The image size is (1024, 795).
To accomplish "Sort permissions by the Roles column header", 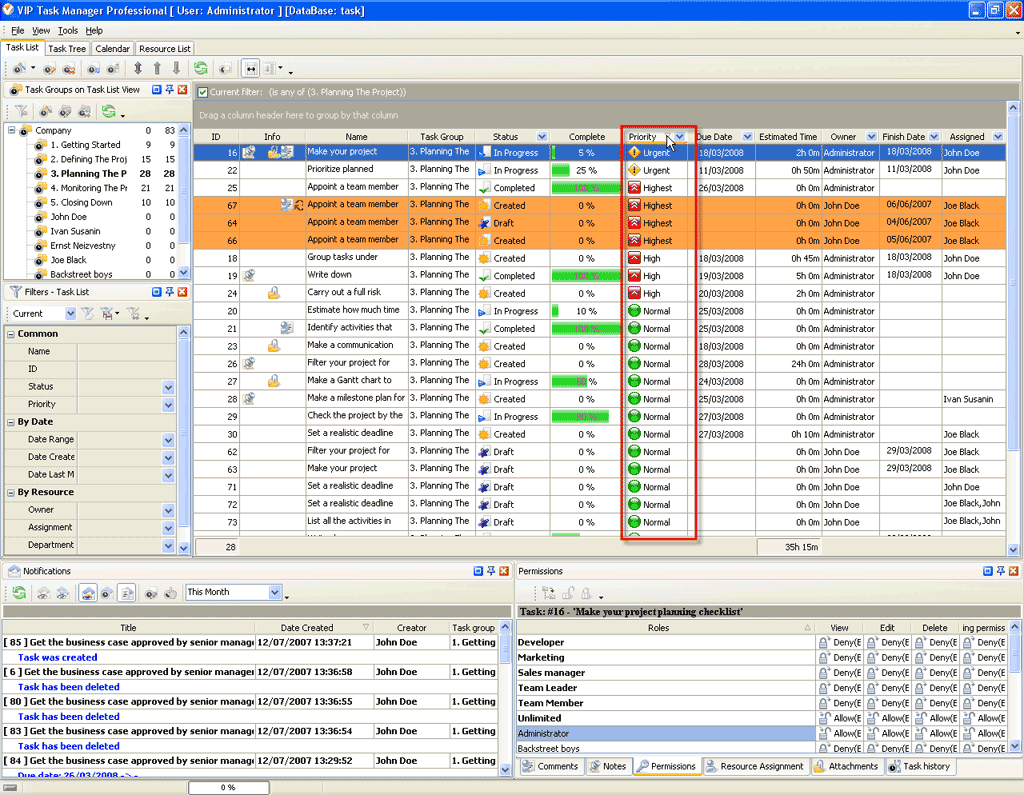I will (665, 628).
